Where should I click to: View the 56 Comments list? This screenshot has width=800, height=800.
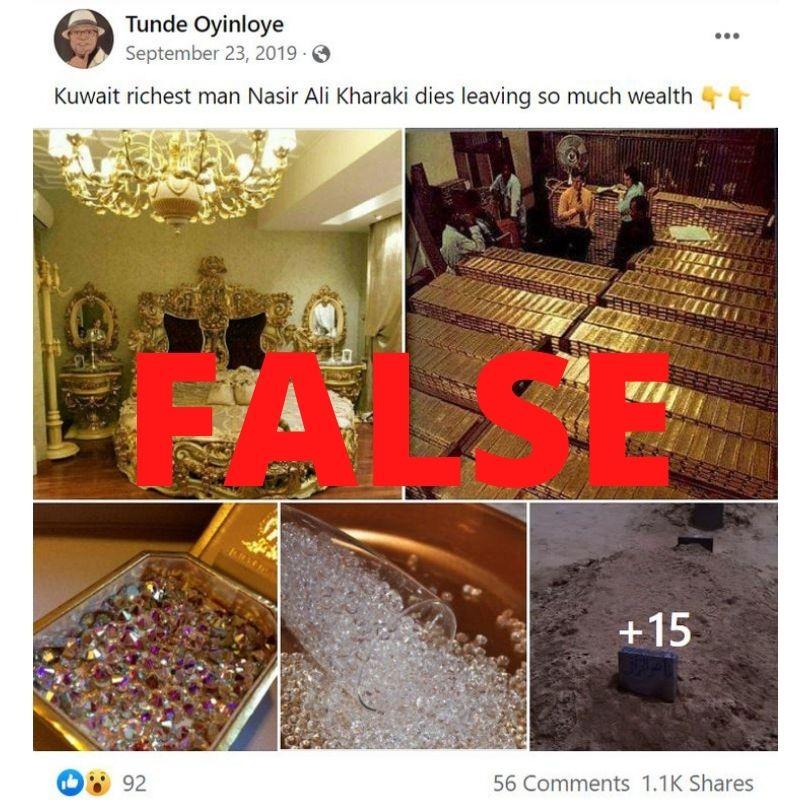tap(561, 783)
